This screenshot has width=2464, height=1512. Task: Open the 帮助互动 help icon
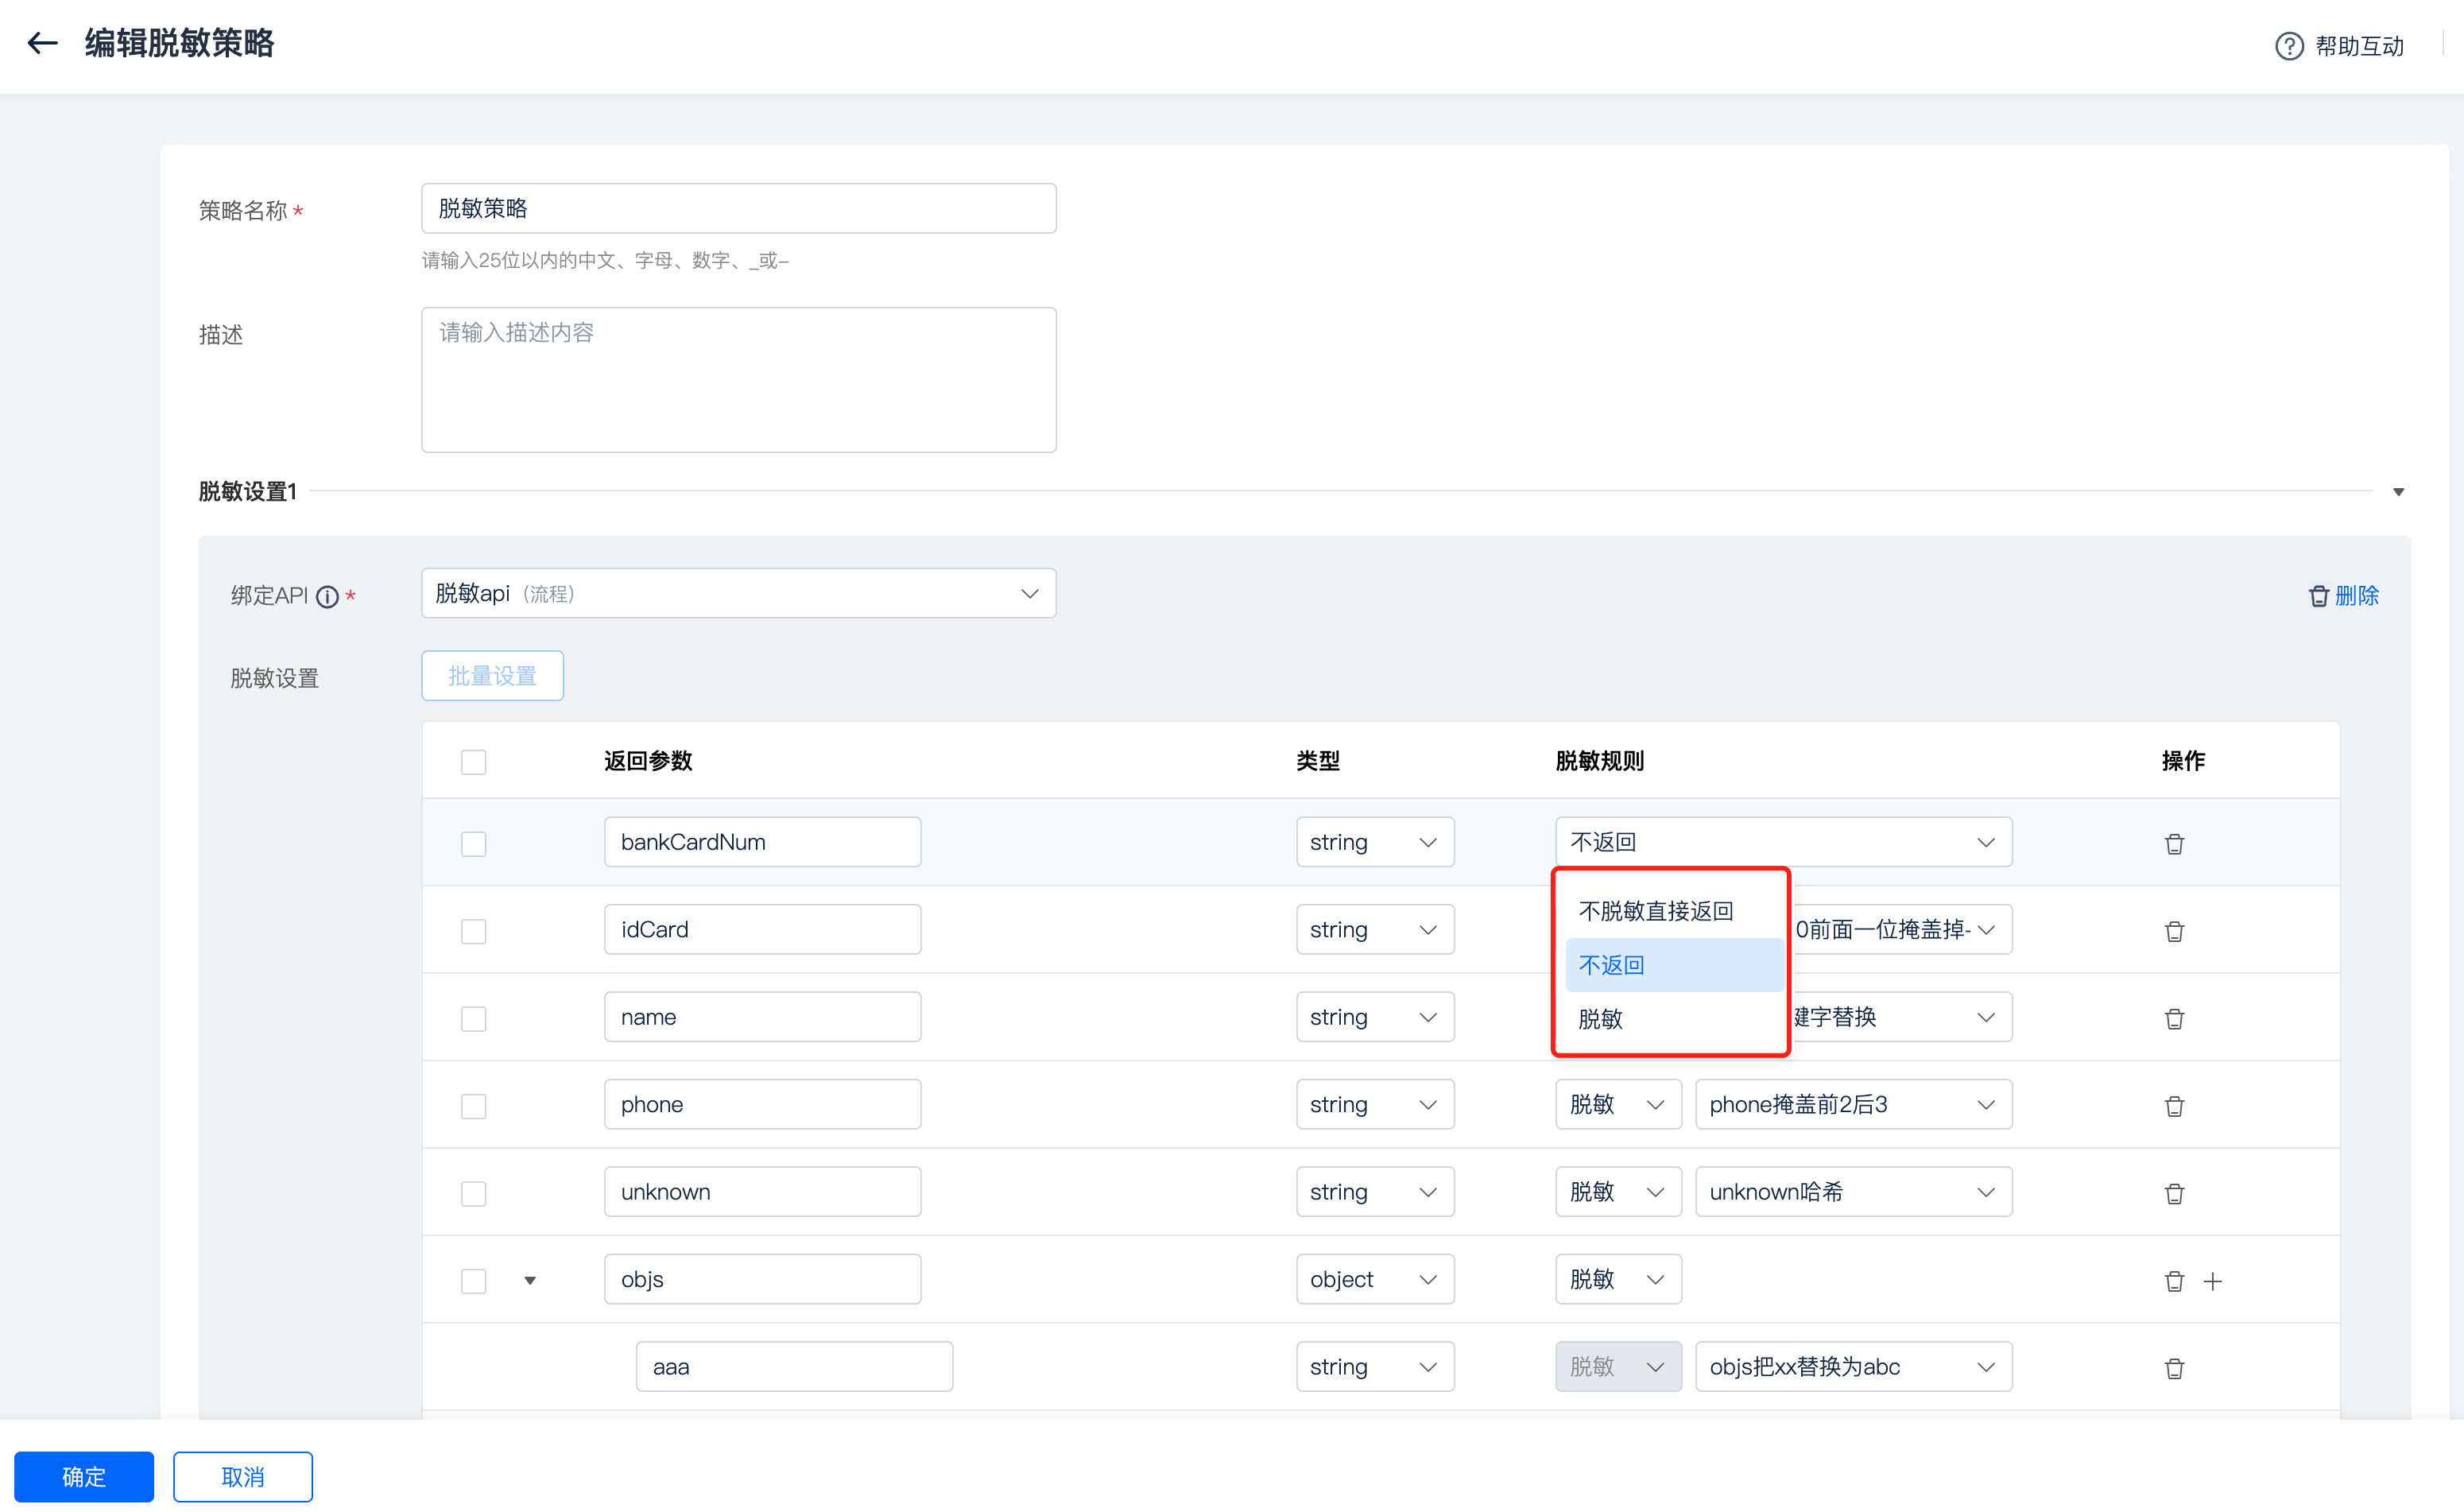coord(2289,46)
